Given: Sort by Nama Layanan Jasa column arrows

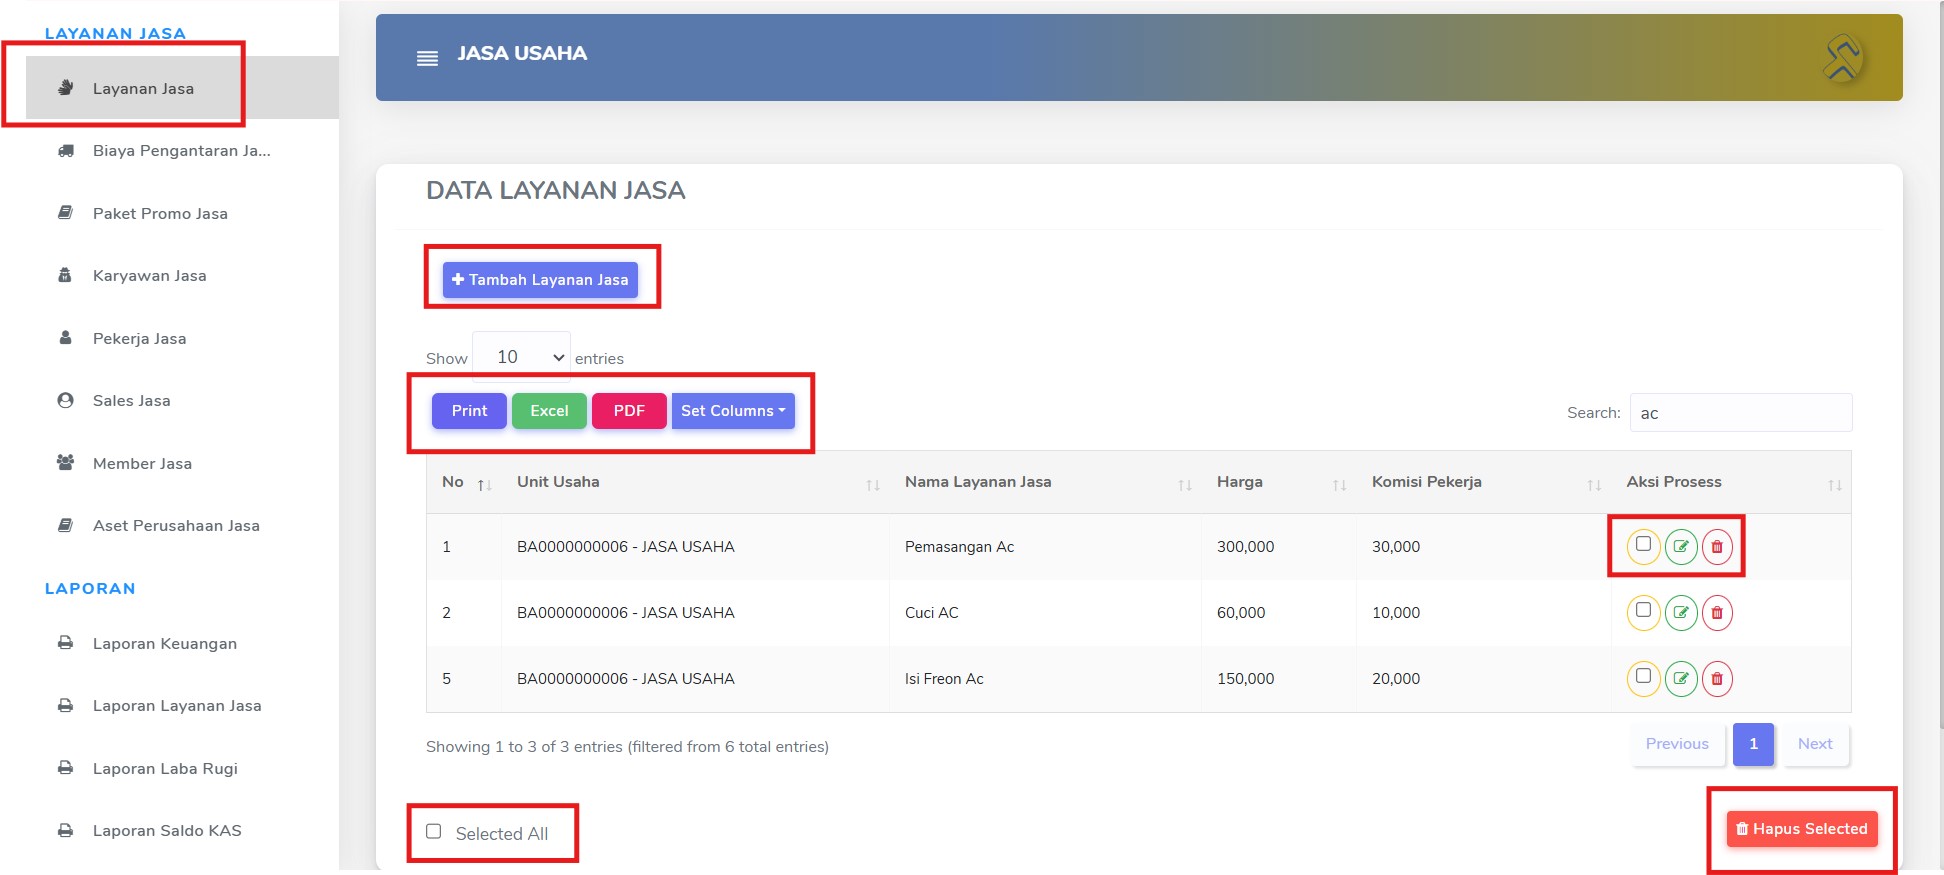Looking at the screenshot, I should tap(1185, 485).
